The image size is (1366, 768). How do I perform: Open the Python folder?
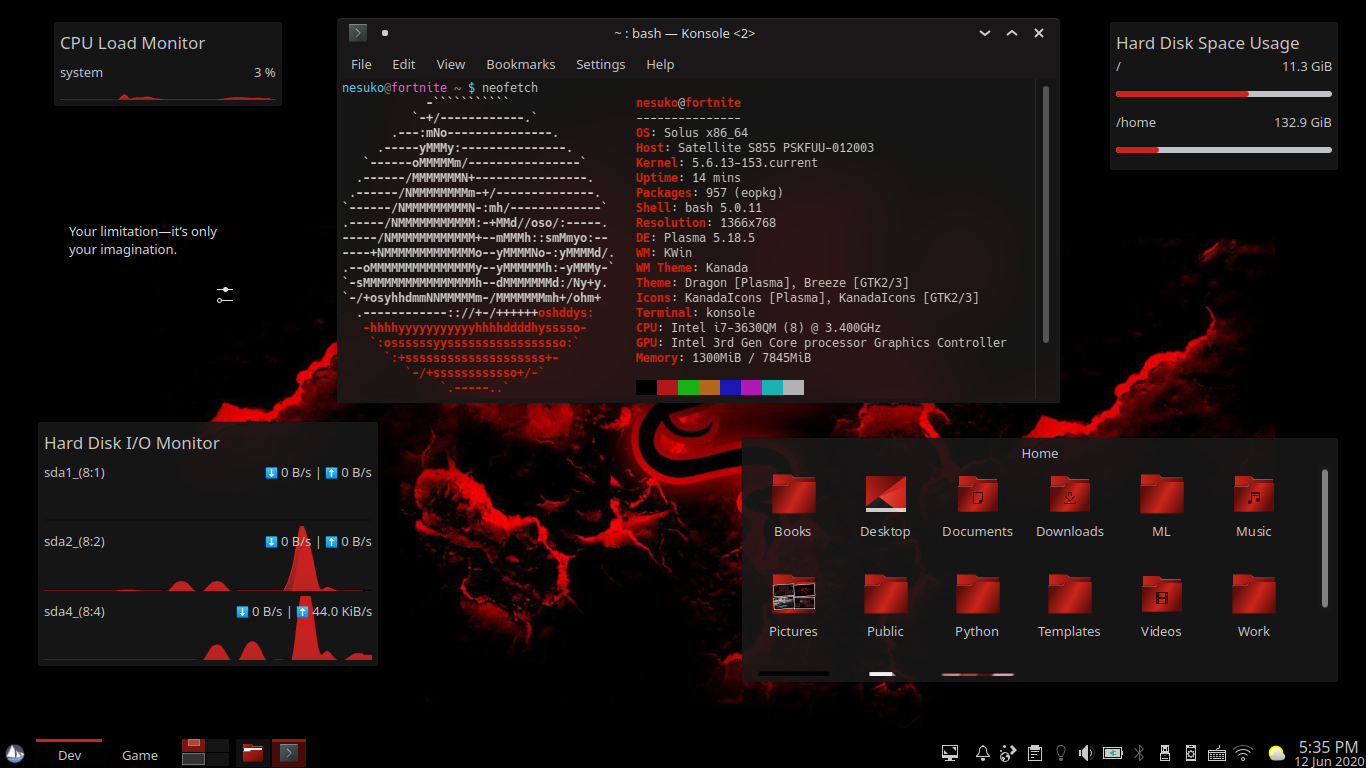(977, 606)
